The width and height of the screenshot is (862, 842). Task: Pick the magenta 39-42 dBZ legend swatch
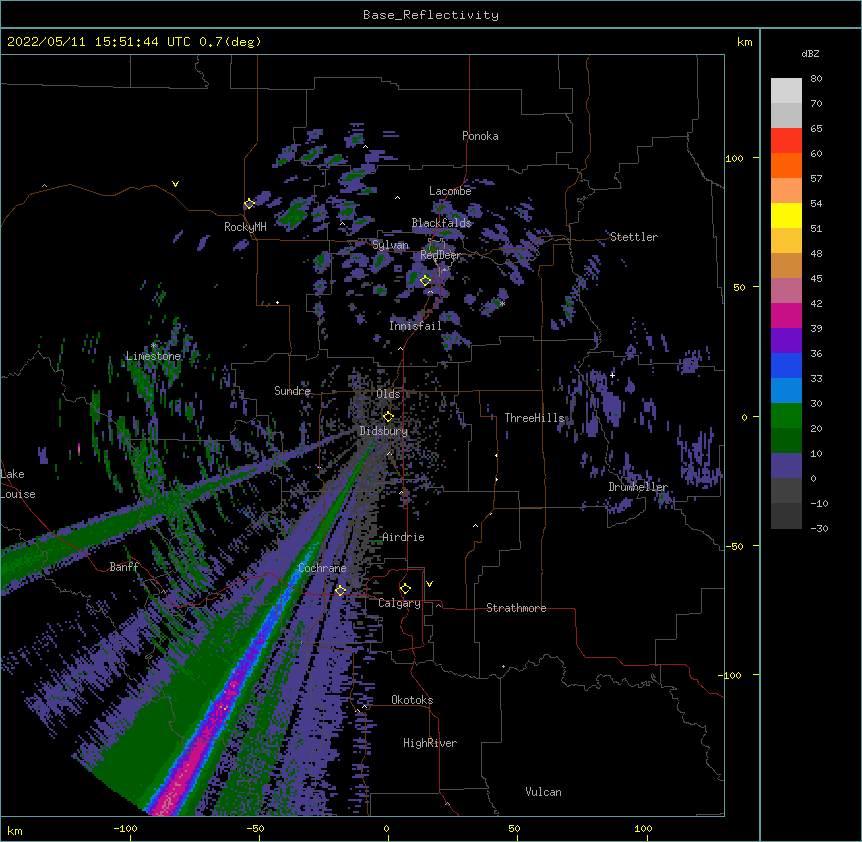786,315
